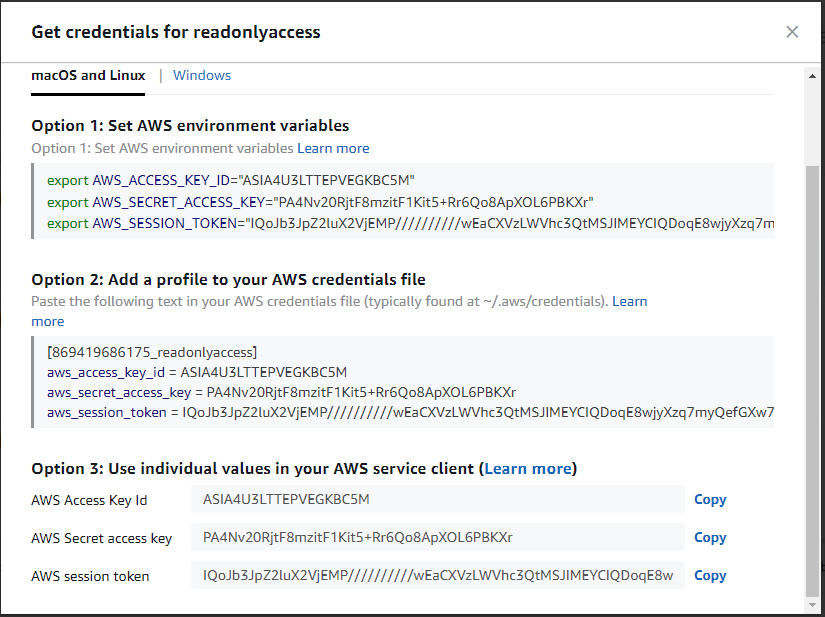Image resolution: width=825 pixels, height=617 pixels.
Task: Click the AWS Secret access key value field
Action: click(x=438, y=537)
